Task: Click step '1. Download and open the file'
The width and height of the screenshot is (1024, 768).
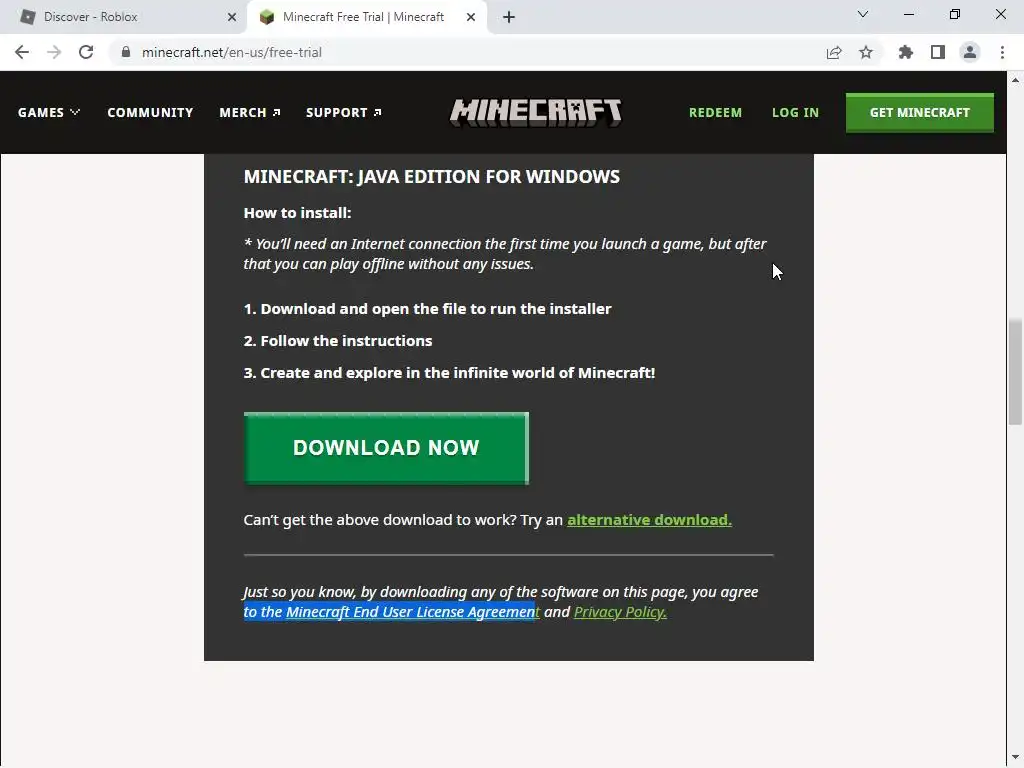Action: click(428, 309)
